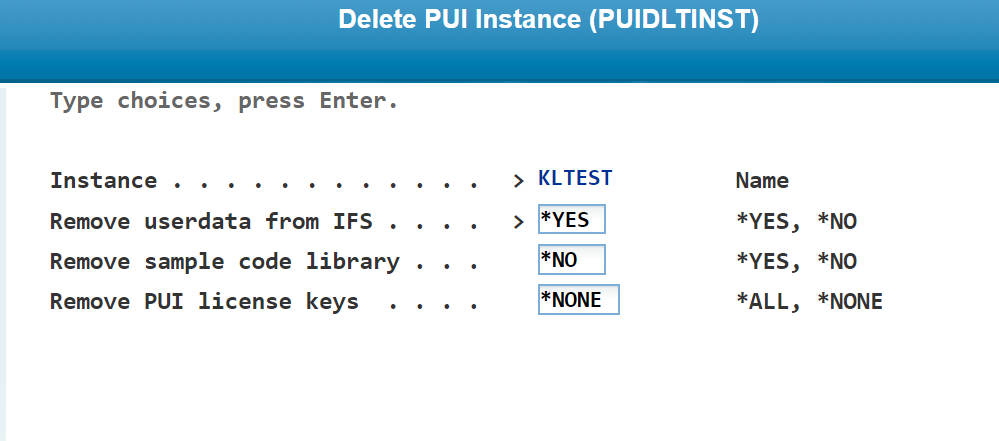Click the Remove userdata from IFS label
The height and width of the screenshot is (441, 999).
pyautogui.click(x=211, y=222)
